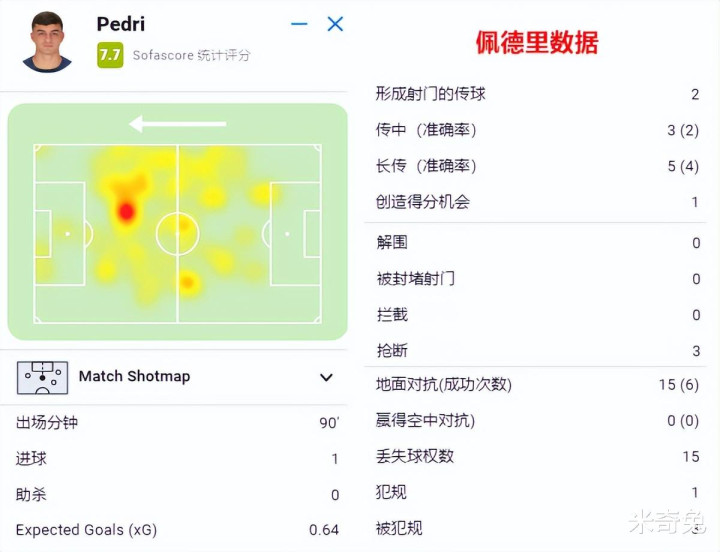
Task: Expand the Match Shotmap chevron
Action: coord(326,377)
